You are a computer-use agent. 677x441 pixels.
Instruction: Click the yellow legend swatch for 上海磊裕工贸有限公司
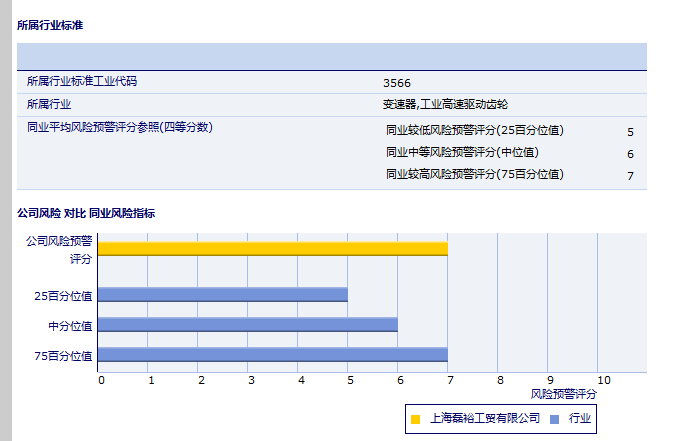[415, 419]
